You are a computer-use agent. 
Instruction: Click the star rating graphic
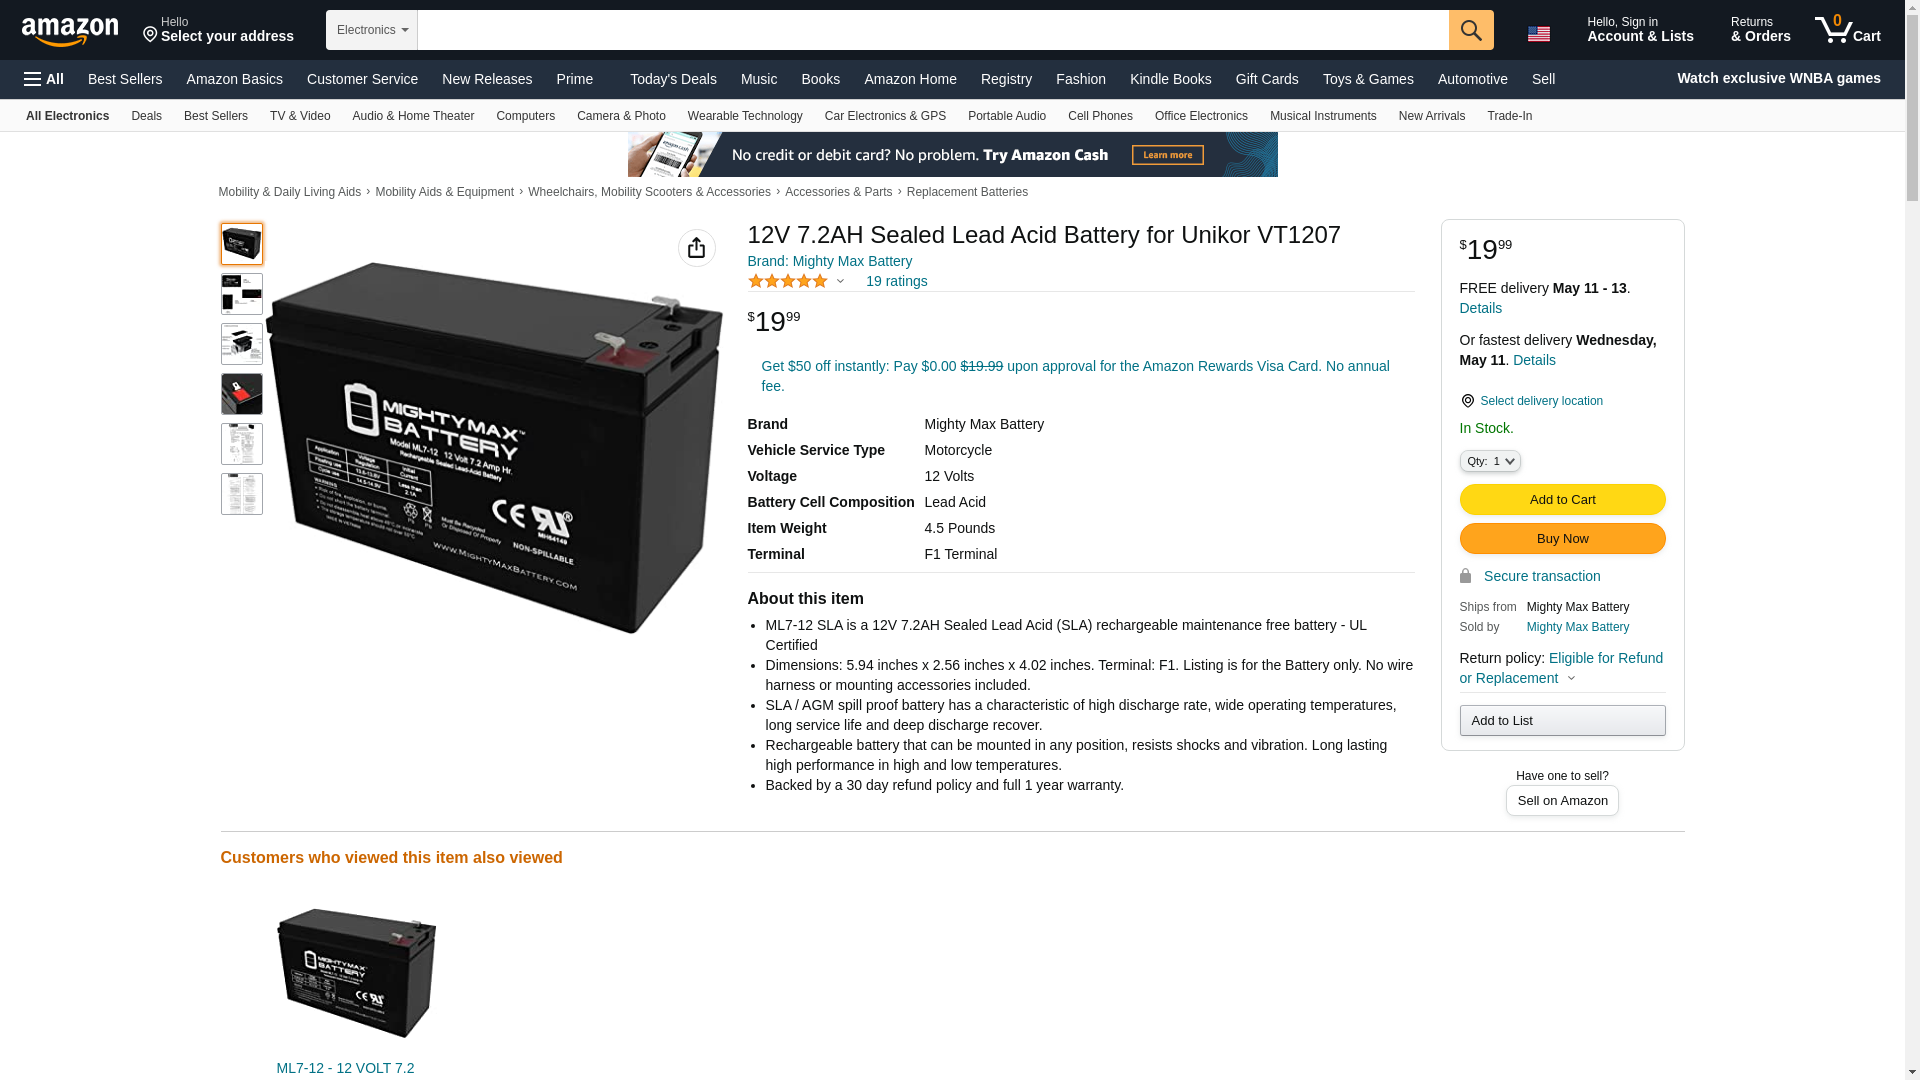(788, 281)
